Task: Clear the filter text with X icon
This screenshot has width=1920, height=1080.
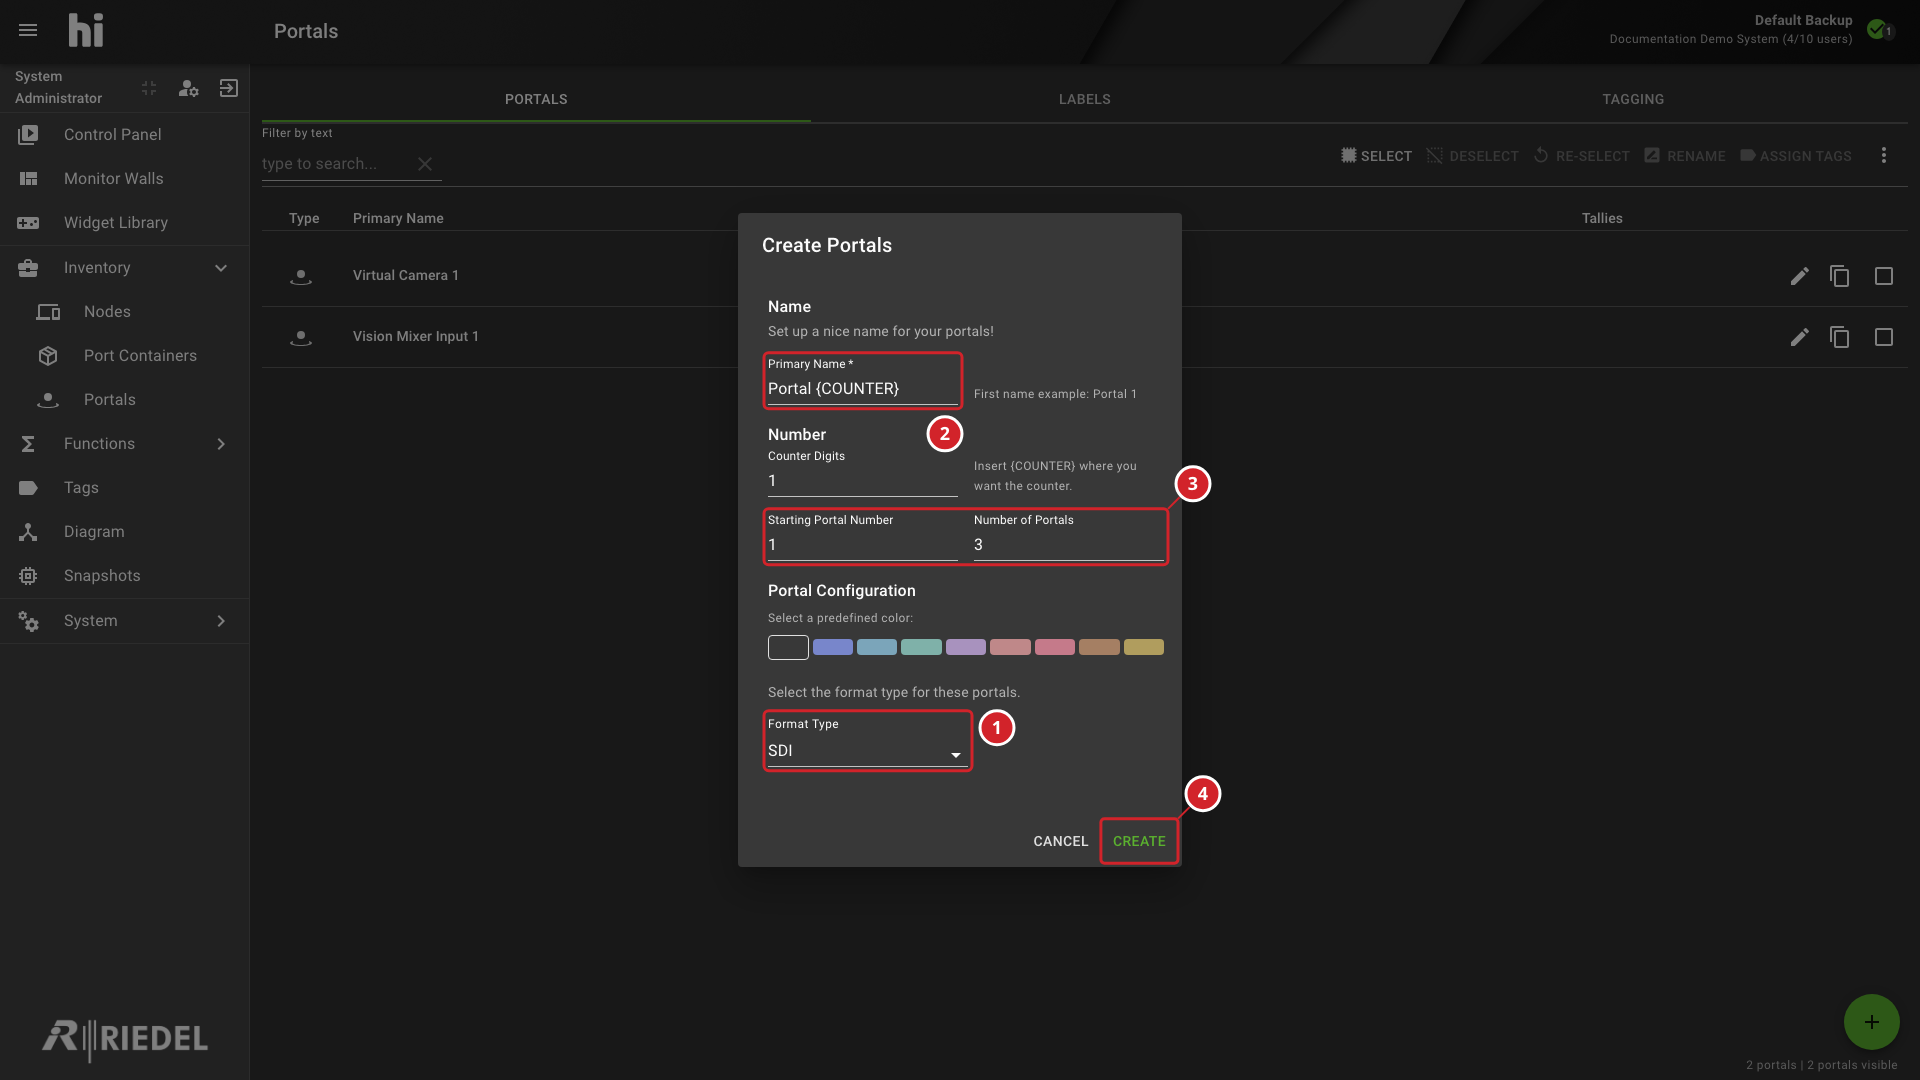Action: click(425, 164)
